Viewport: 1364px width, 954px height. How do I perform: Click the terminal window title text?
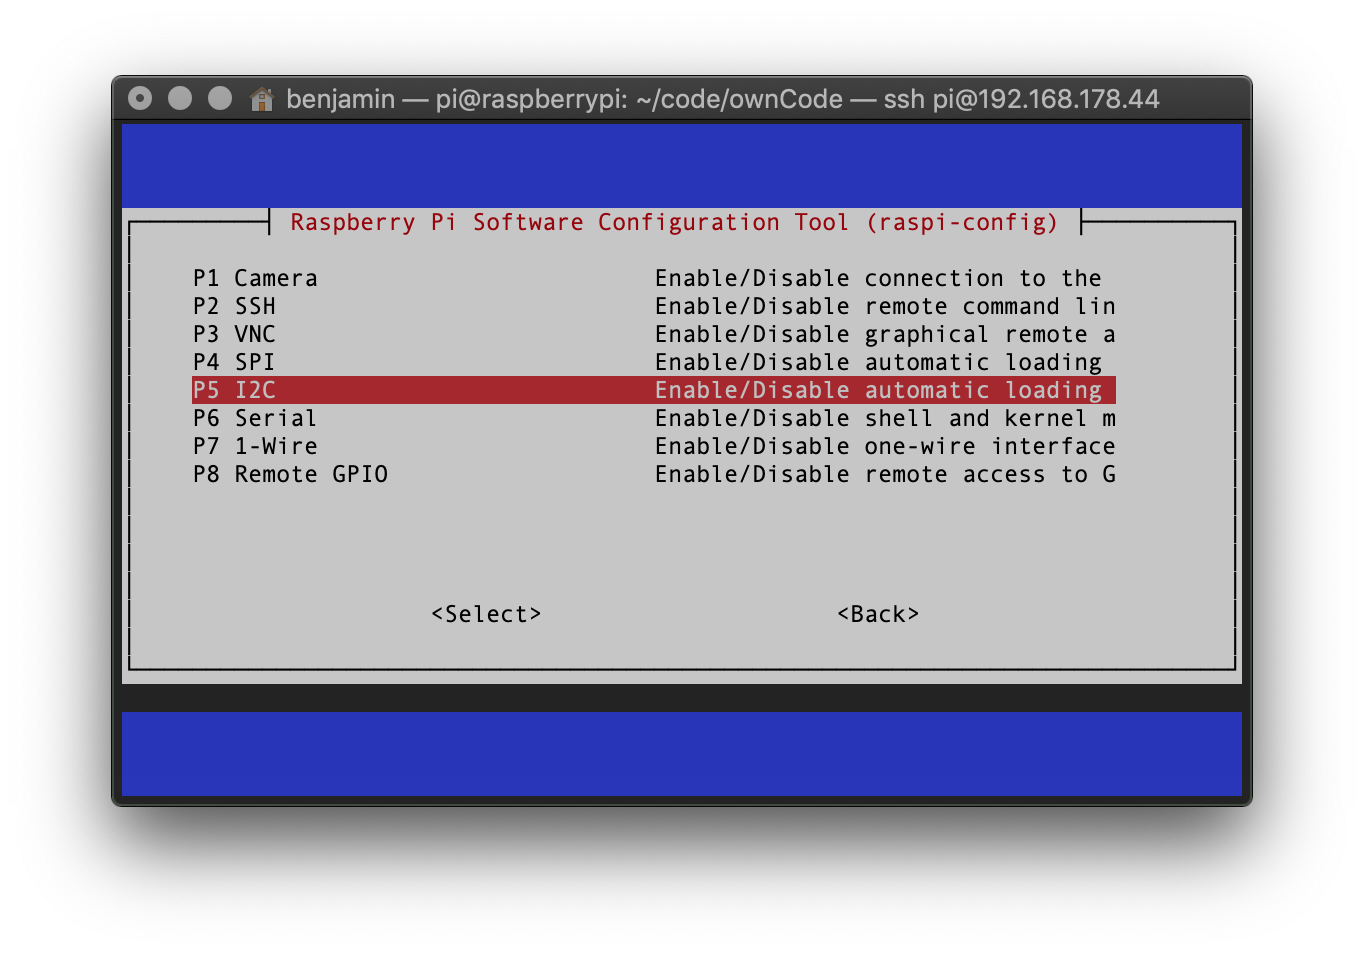tap(722, 99)
